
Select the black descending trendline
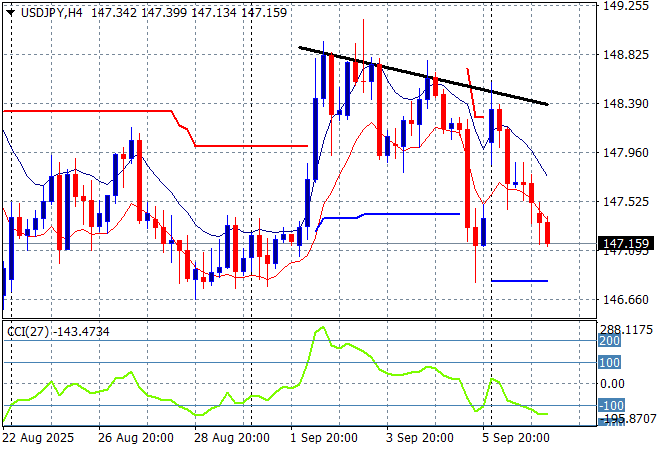(420, 75)
